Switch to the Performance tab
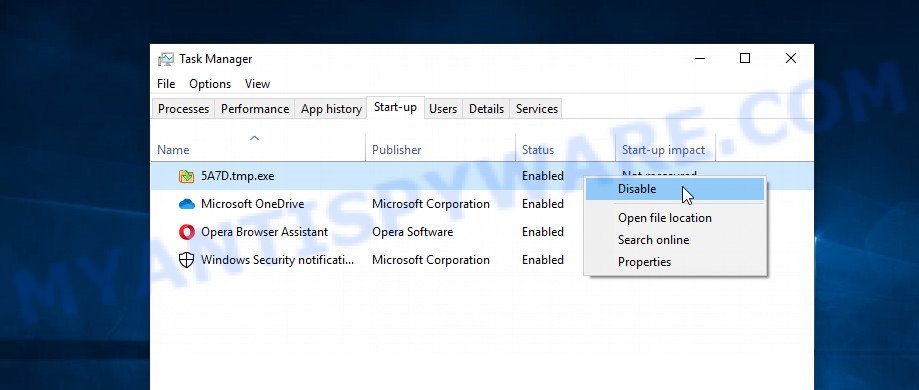The height and width of the screenshot is (390, 919). pos(255,109)
